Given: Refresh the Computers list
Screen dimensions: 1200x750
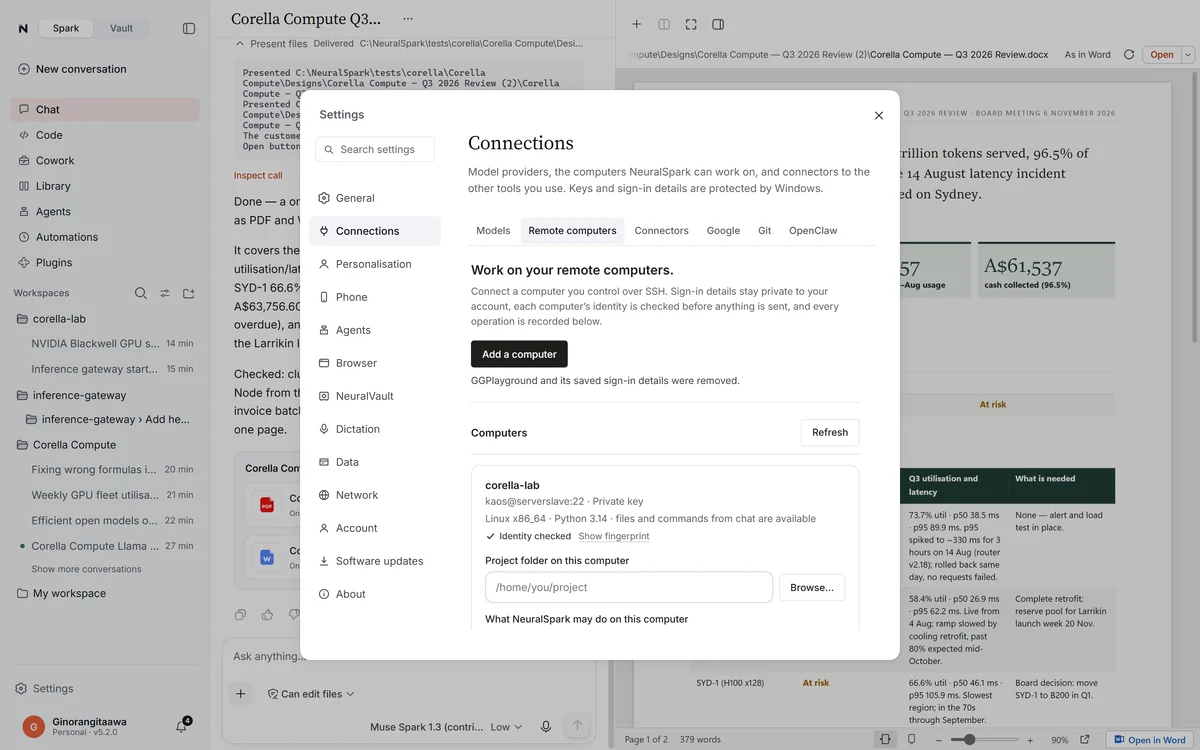Looking at the screenshot, I should 830,433.
